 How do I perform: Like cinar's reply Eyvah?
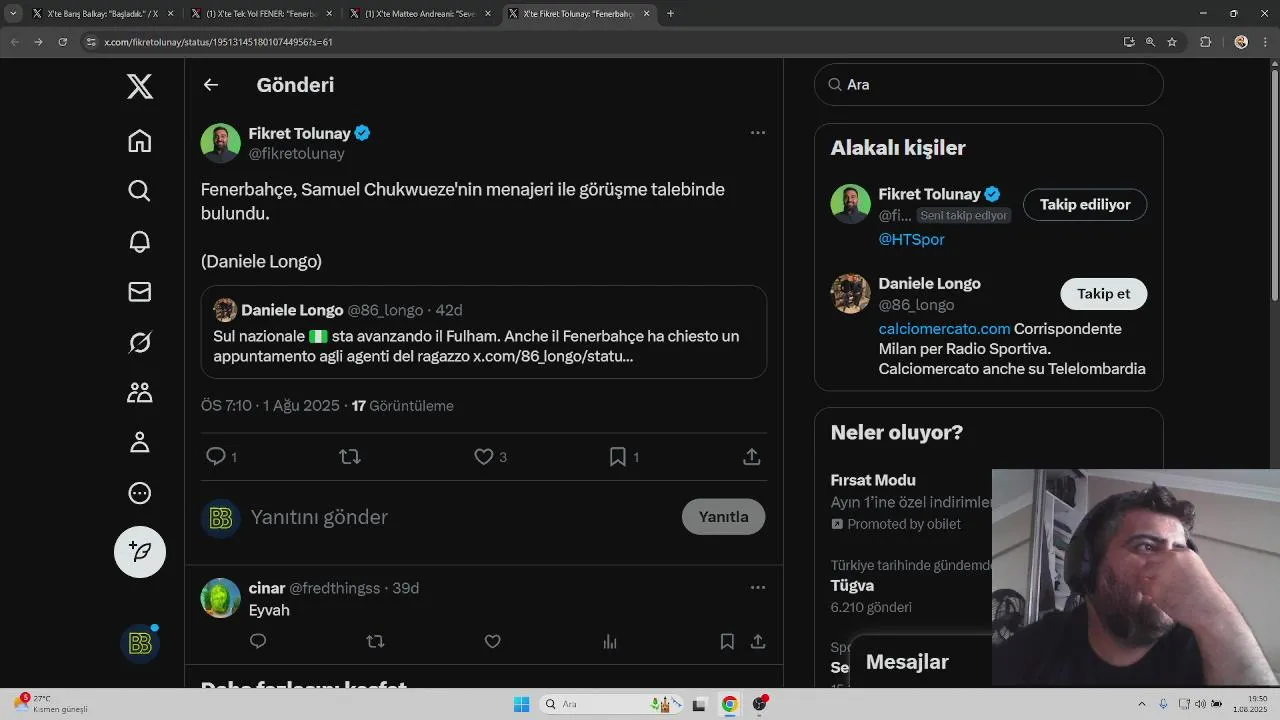[492, 641]
